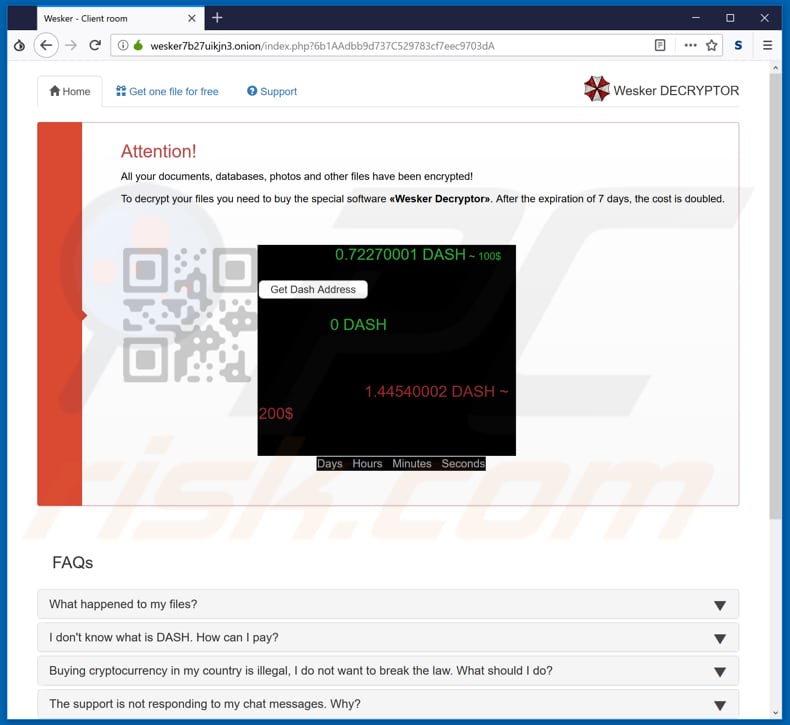This screenshot has width=790, height=725.
Task: Click the Minutes countdown label
Action: (412, 464)
